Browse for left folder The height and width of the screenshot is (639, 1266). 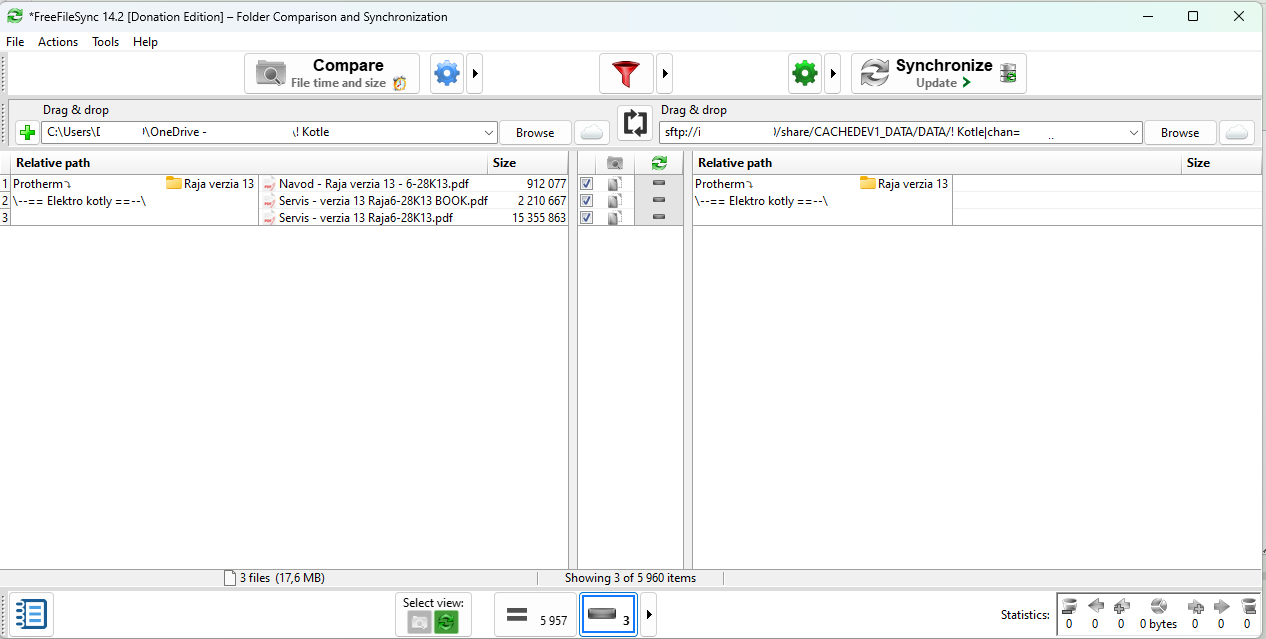(535, 132)
